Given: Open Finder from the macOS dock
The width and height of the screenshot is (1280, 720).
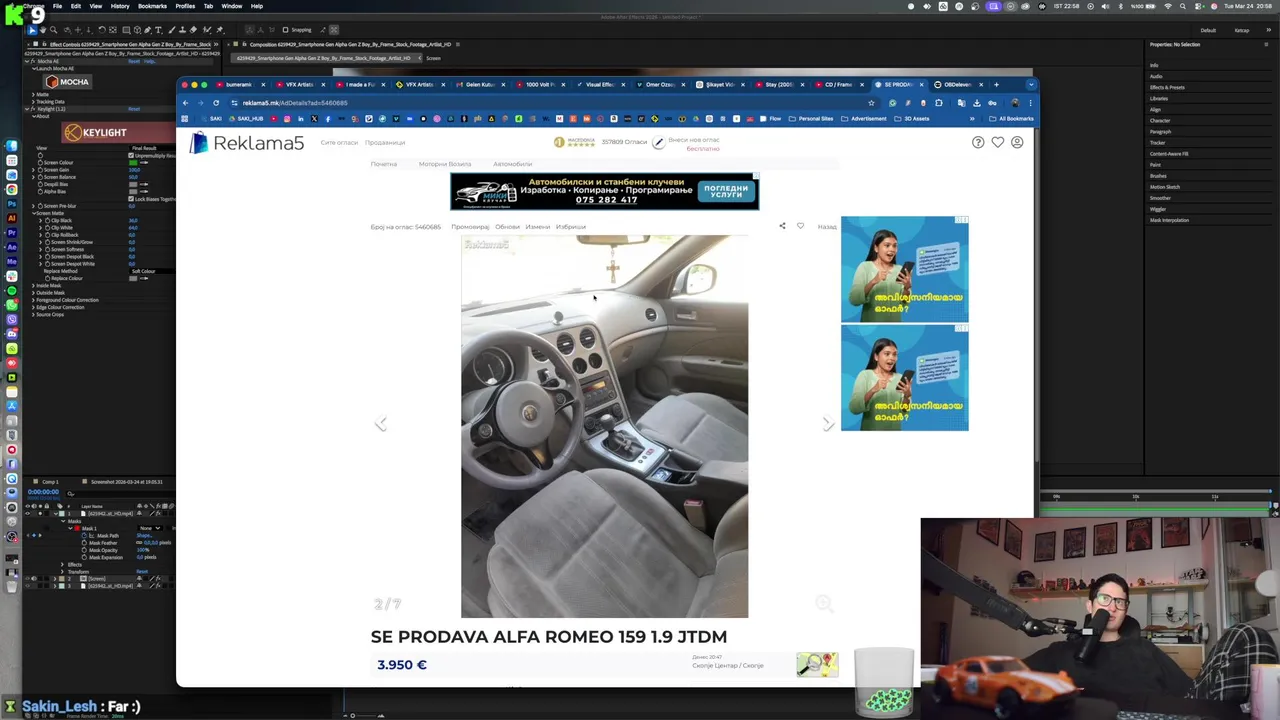Looking at the screenshot, I should pos(11,146).
